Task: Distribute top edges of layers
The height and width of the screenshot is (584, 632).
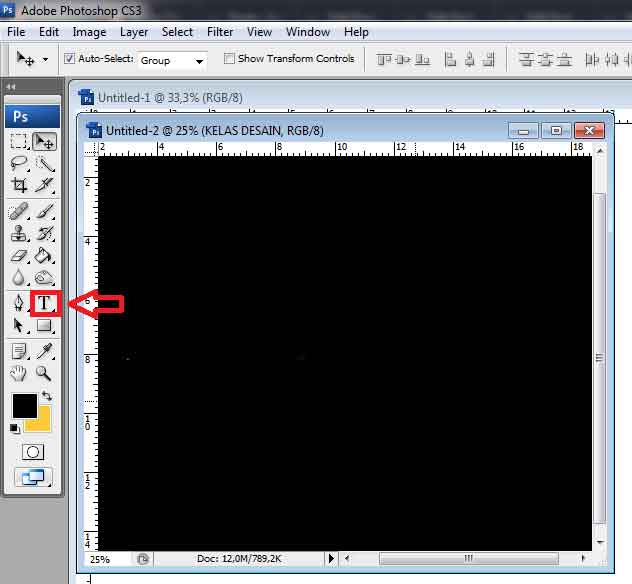Action: point(526,60)
